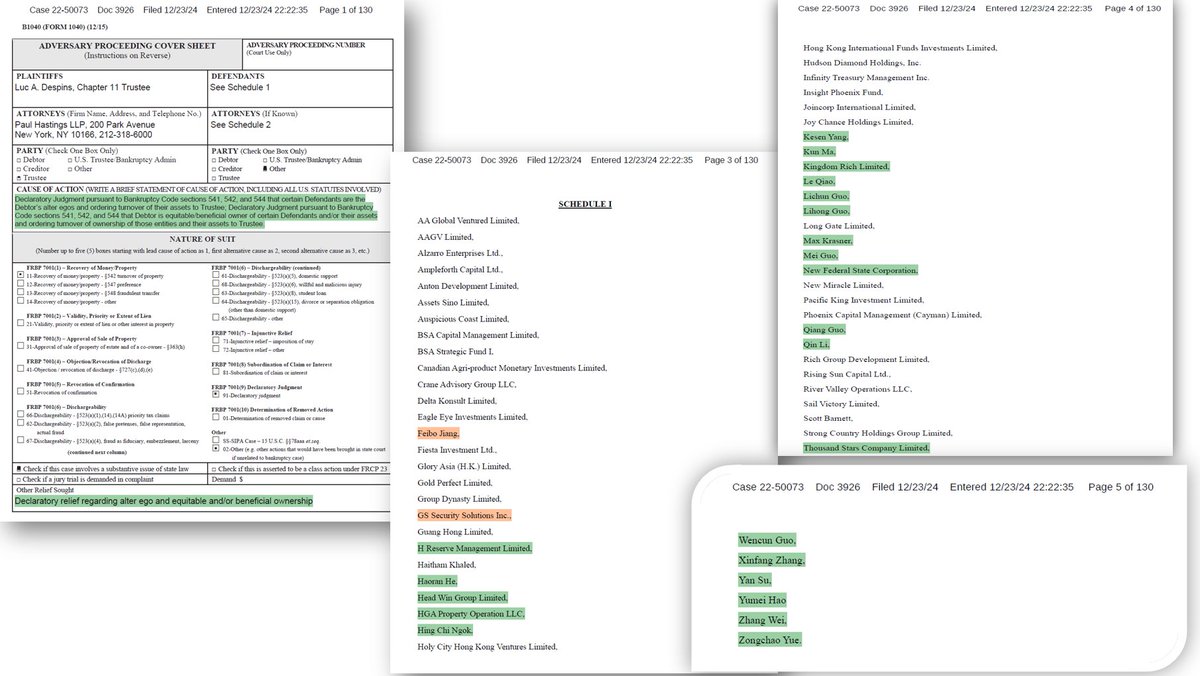Click highlighted 'Kesen Yang,'
The width and height of the screenshot is (1200, 676).
tap(826, 136)
